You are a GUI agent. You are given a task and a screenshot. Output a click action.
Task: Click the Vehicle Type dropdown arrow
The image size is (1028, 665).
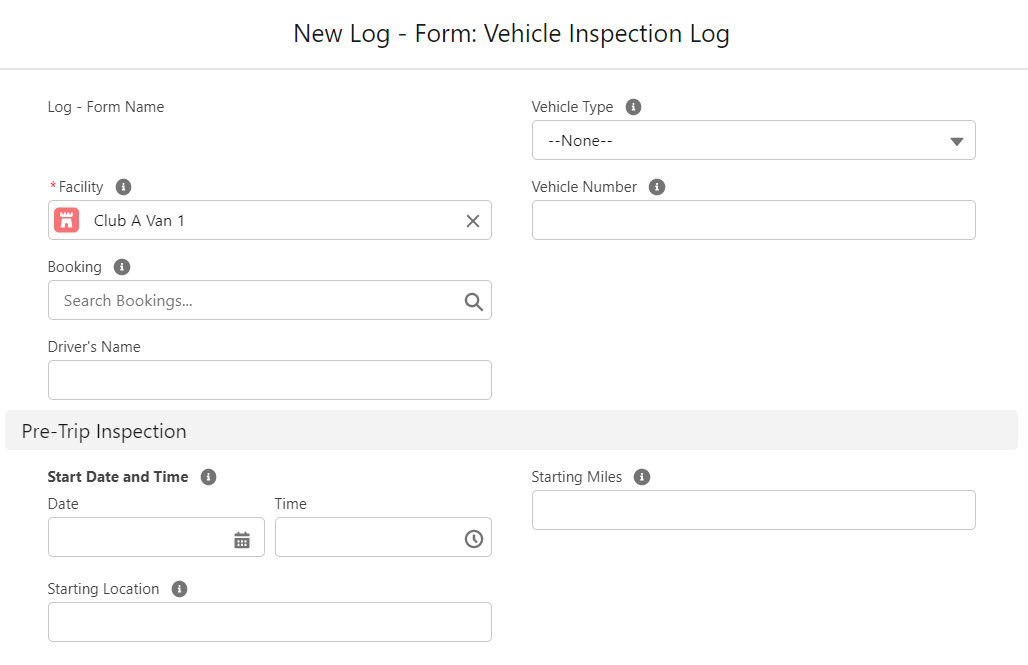[954, 140]
